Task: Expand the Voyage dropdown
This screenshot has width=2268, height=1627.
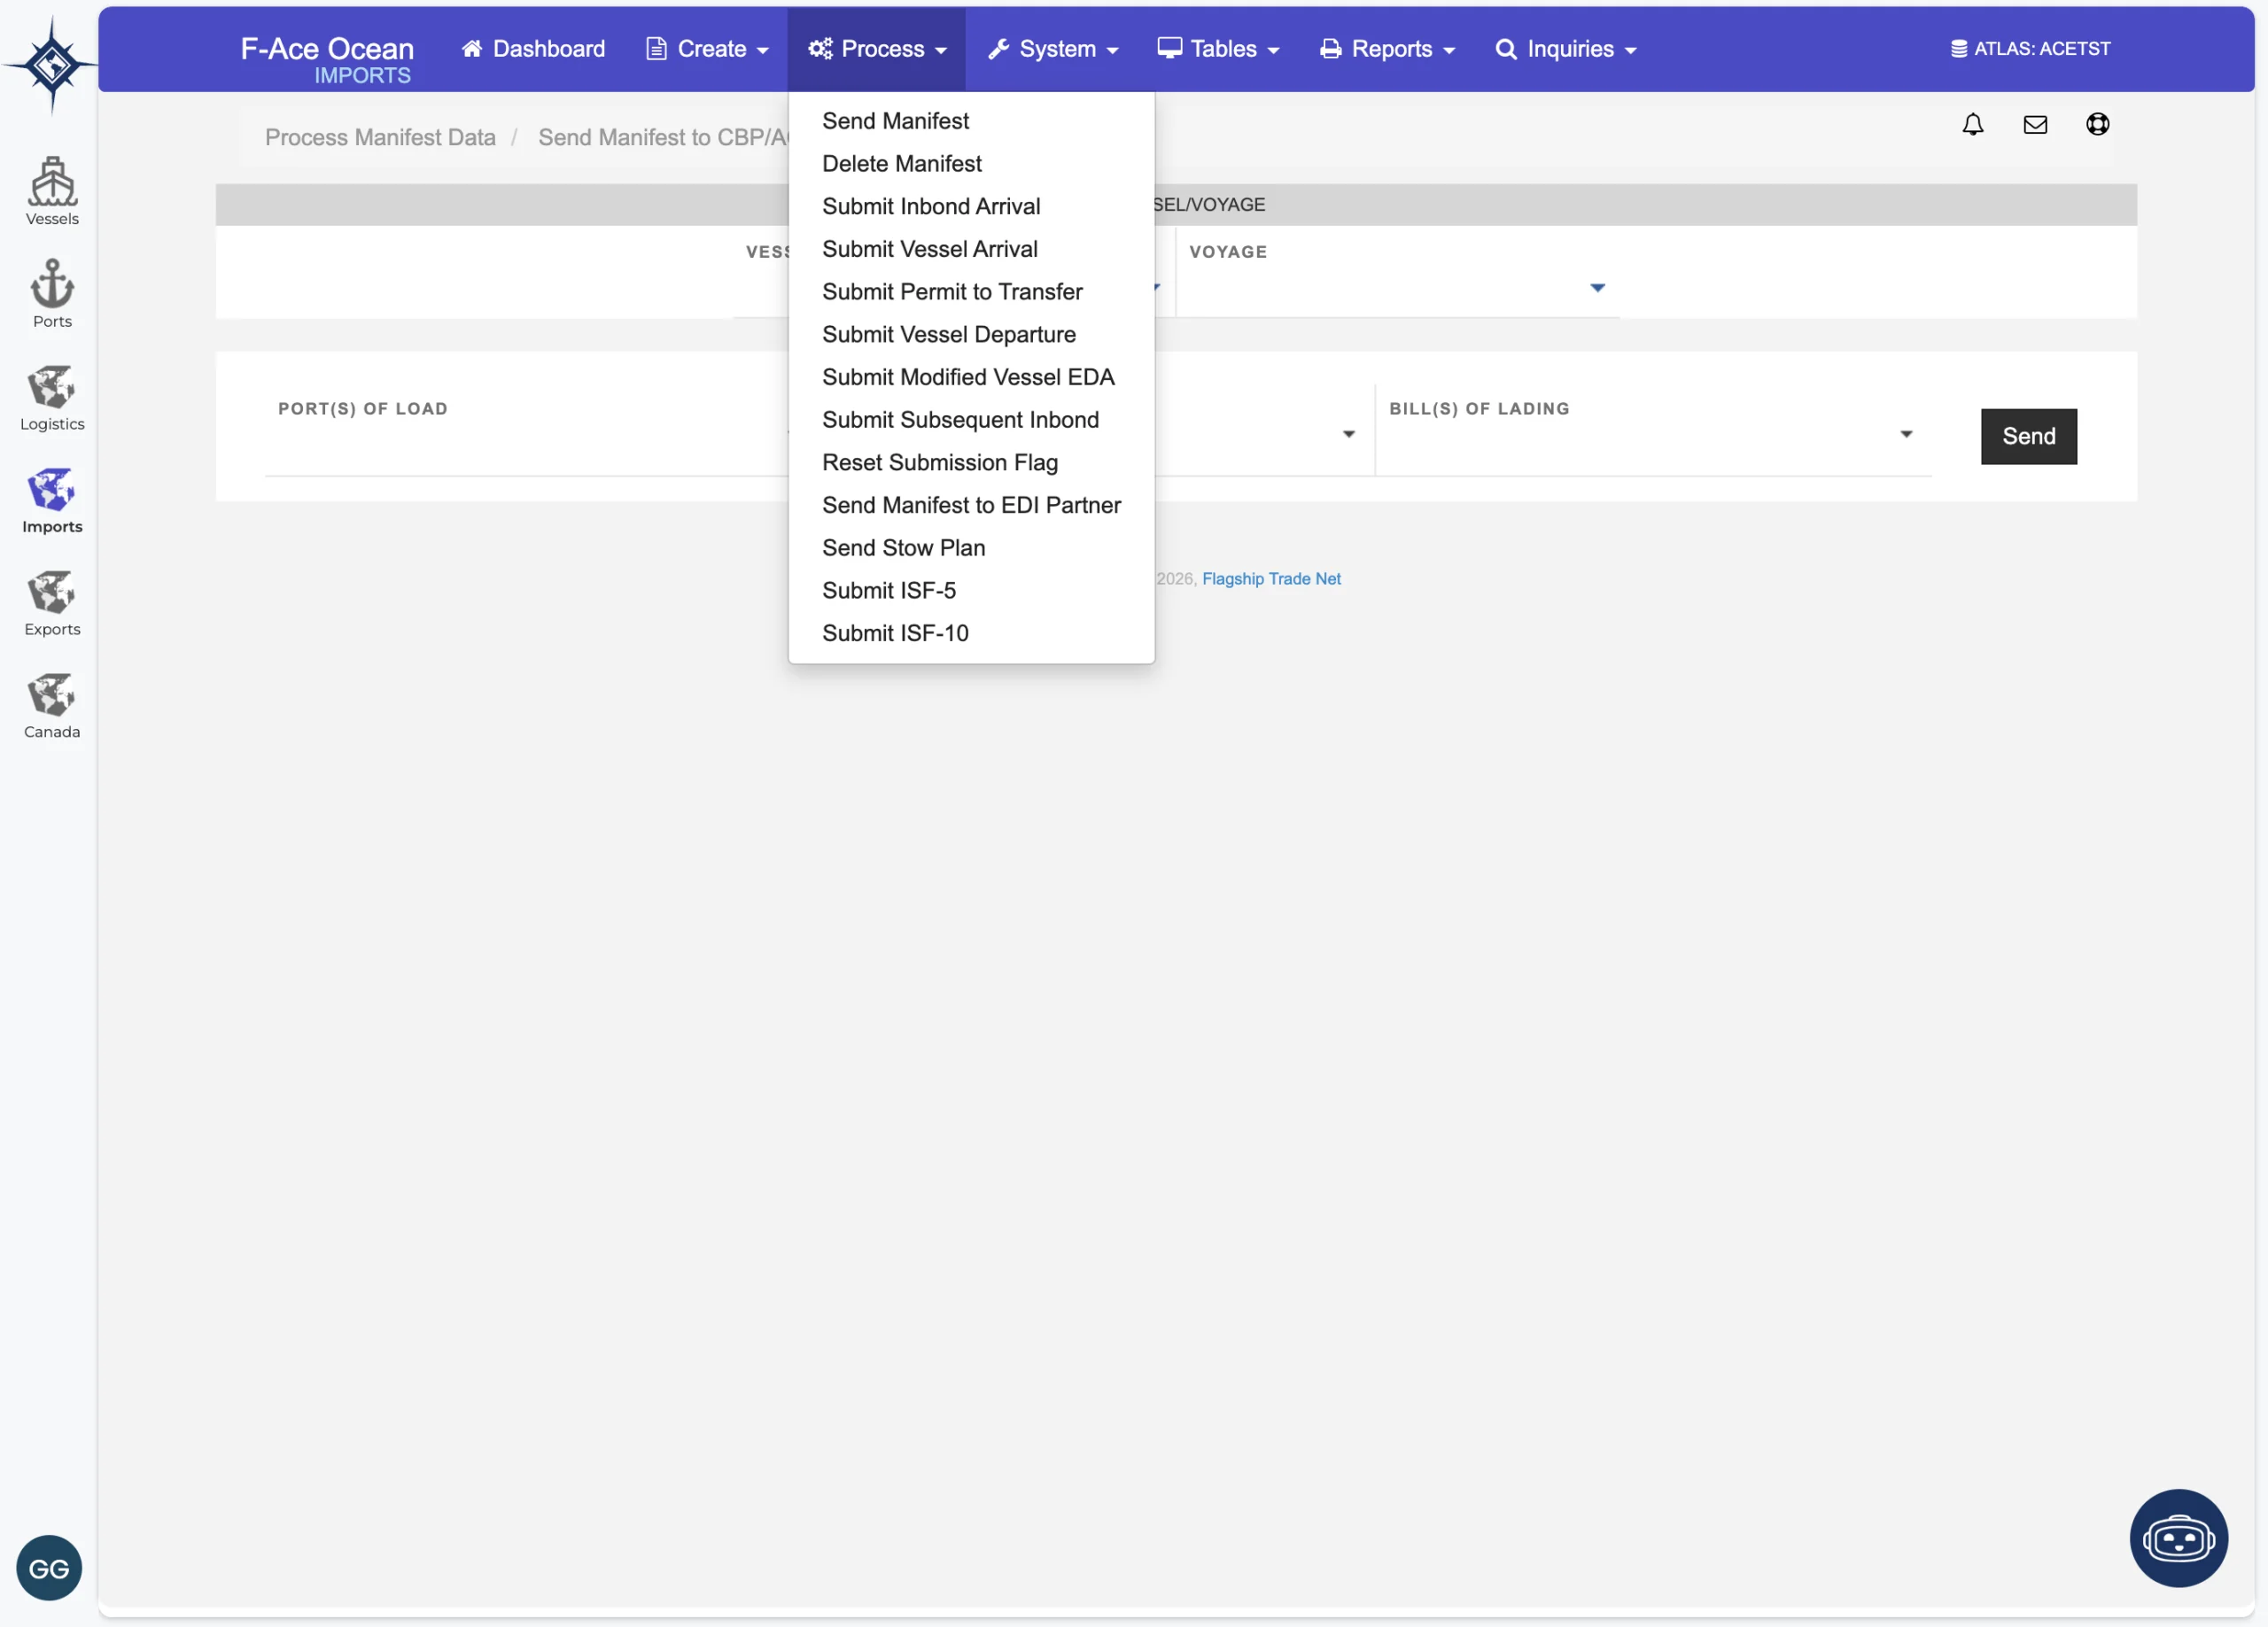Action: click(x=1597, y=288)
